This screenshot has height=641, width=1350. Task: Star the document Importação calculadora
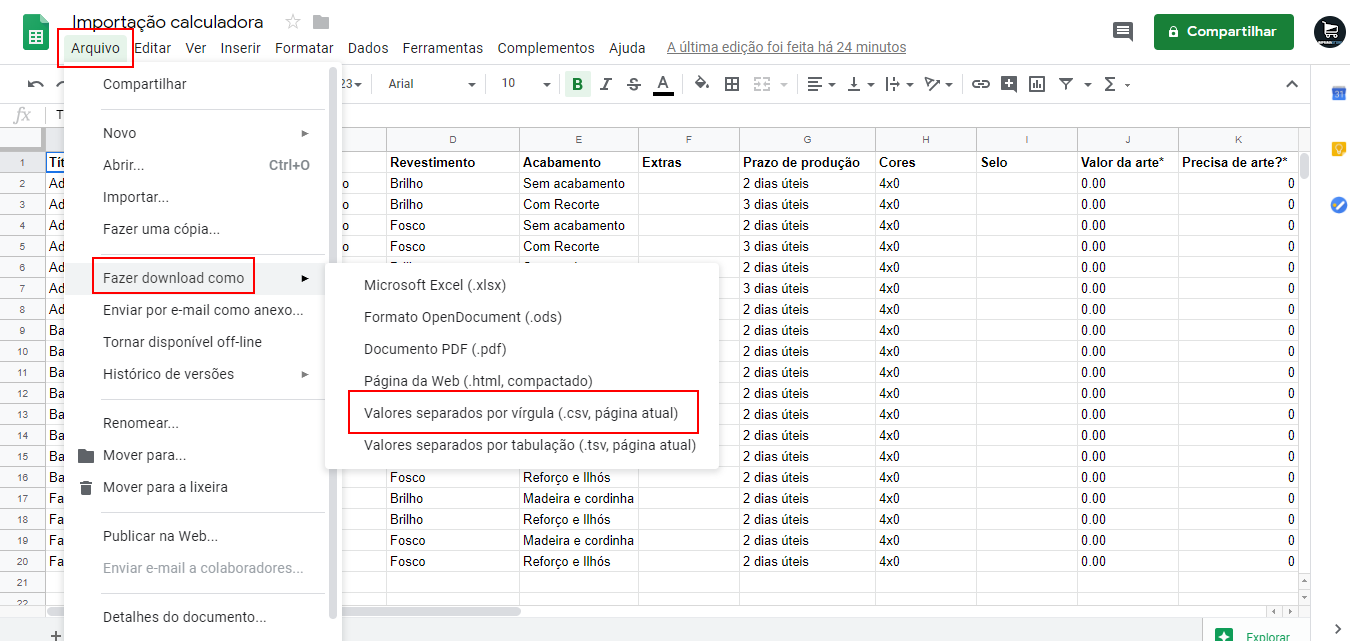293,22
